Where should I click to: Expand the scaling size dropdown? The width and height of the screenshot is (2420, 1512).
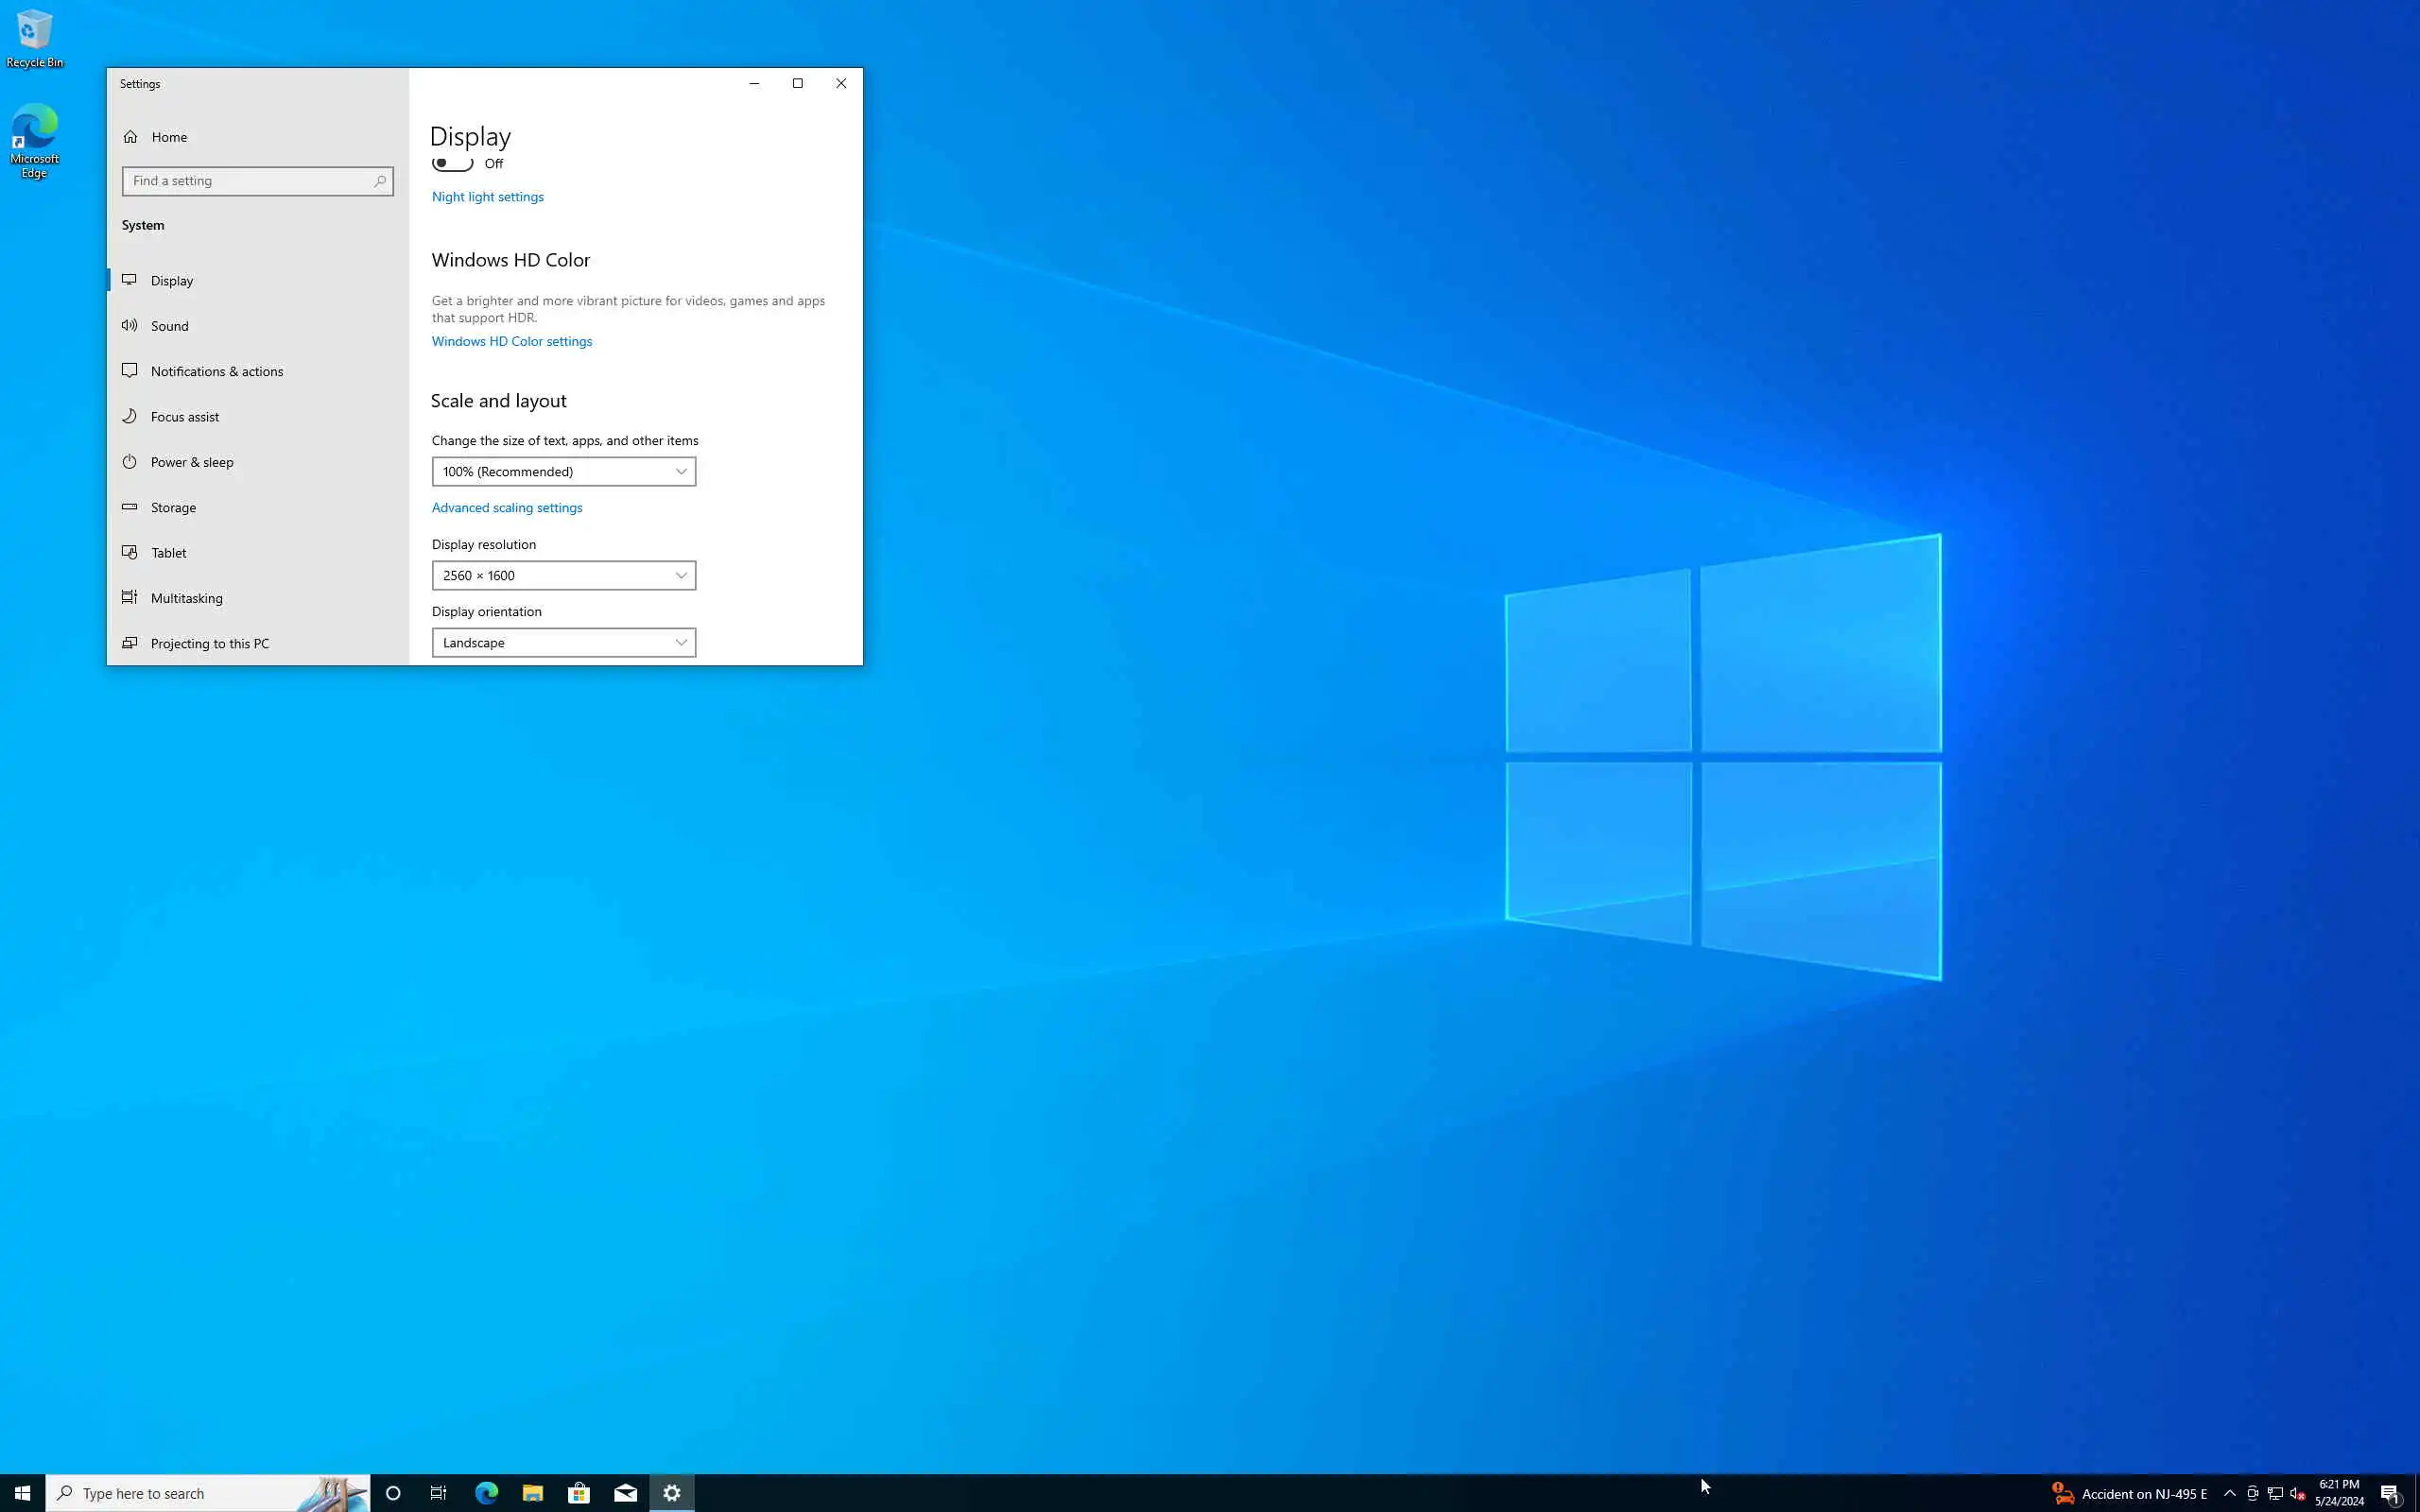pos(563,472)
